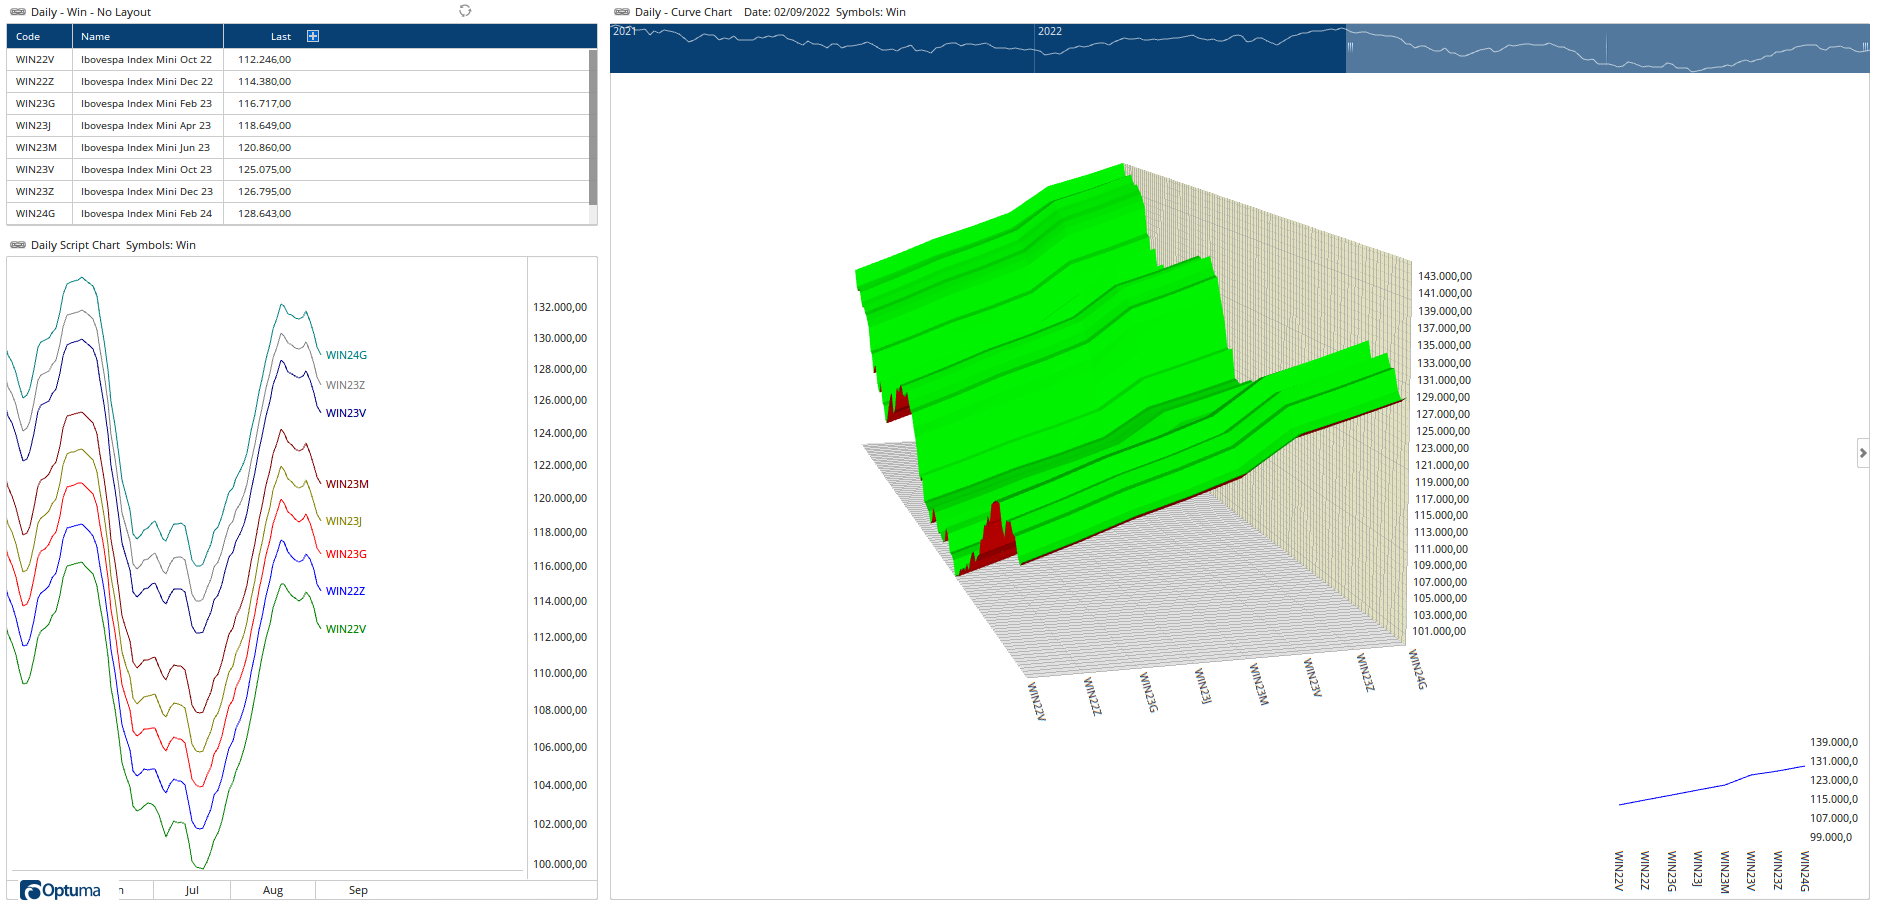Click the small 2D curve thumbnail chart

pos(1712,787)
